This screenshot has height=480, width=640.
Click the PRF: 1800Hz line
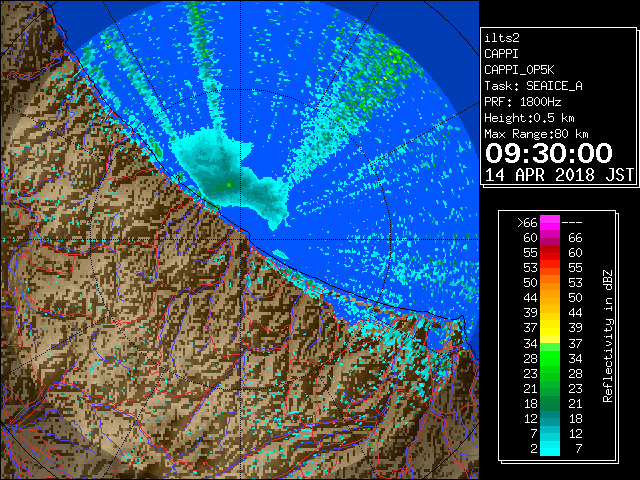(x=522, y=102)
